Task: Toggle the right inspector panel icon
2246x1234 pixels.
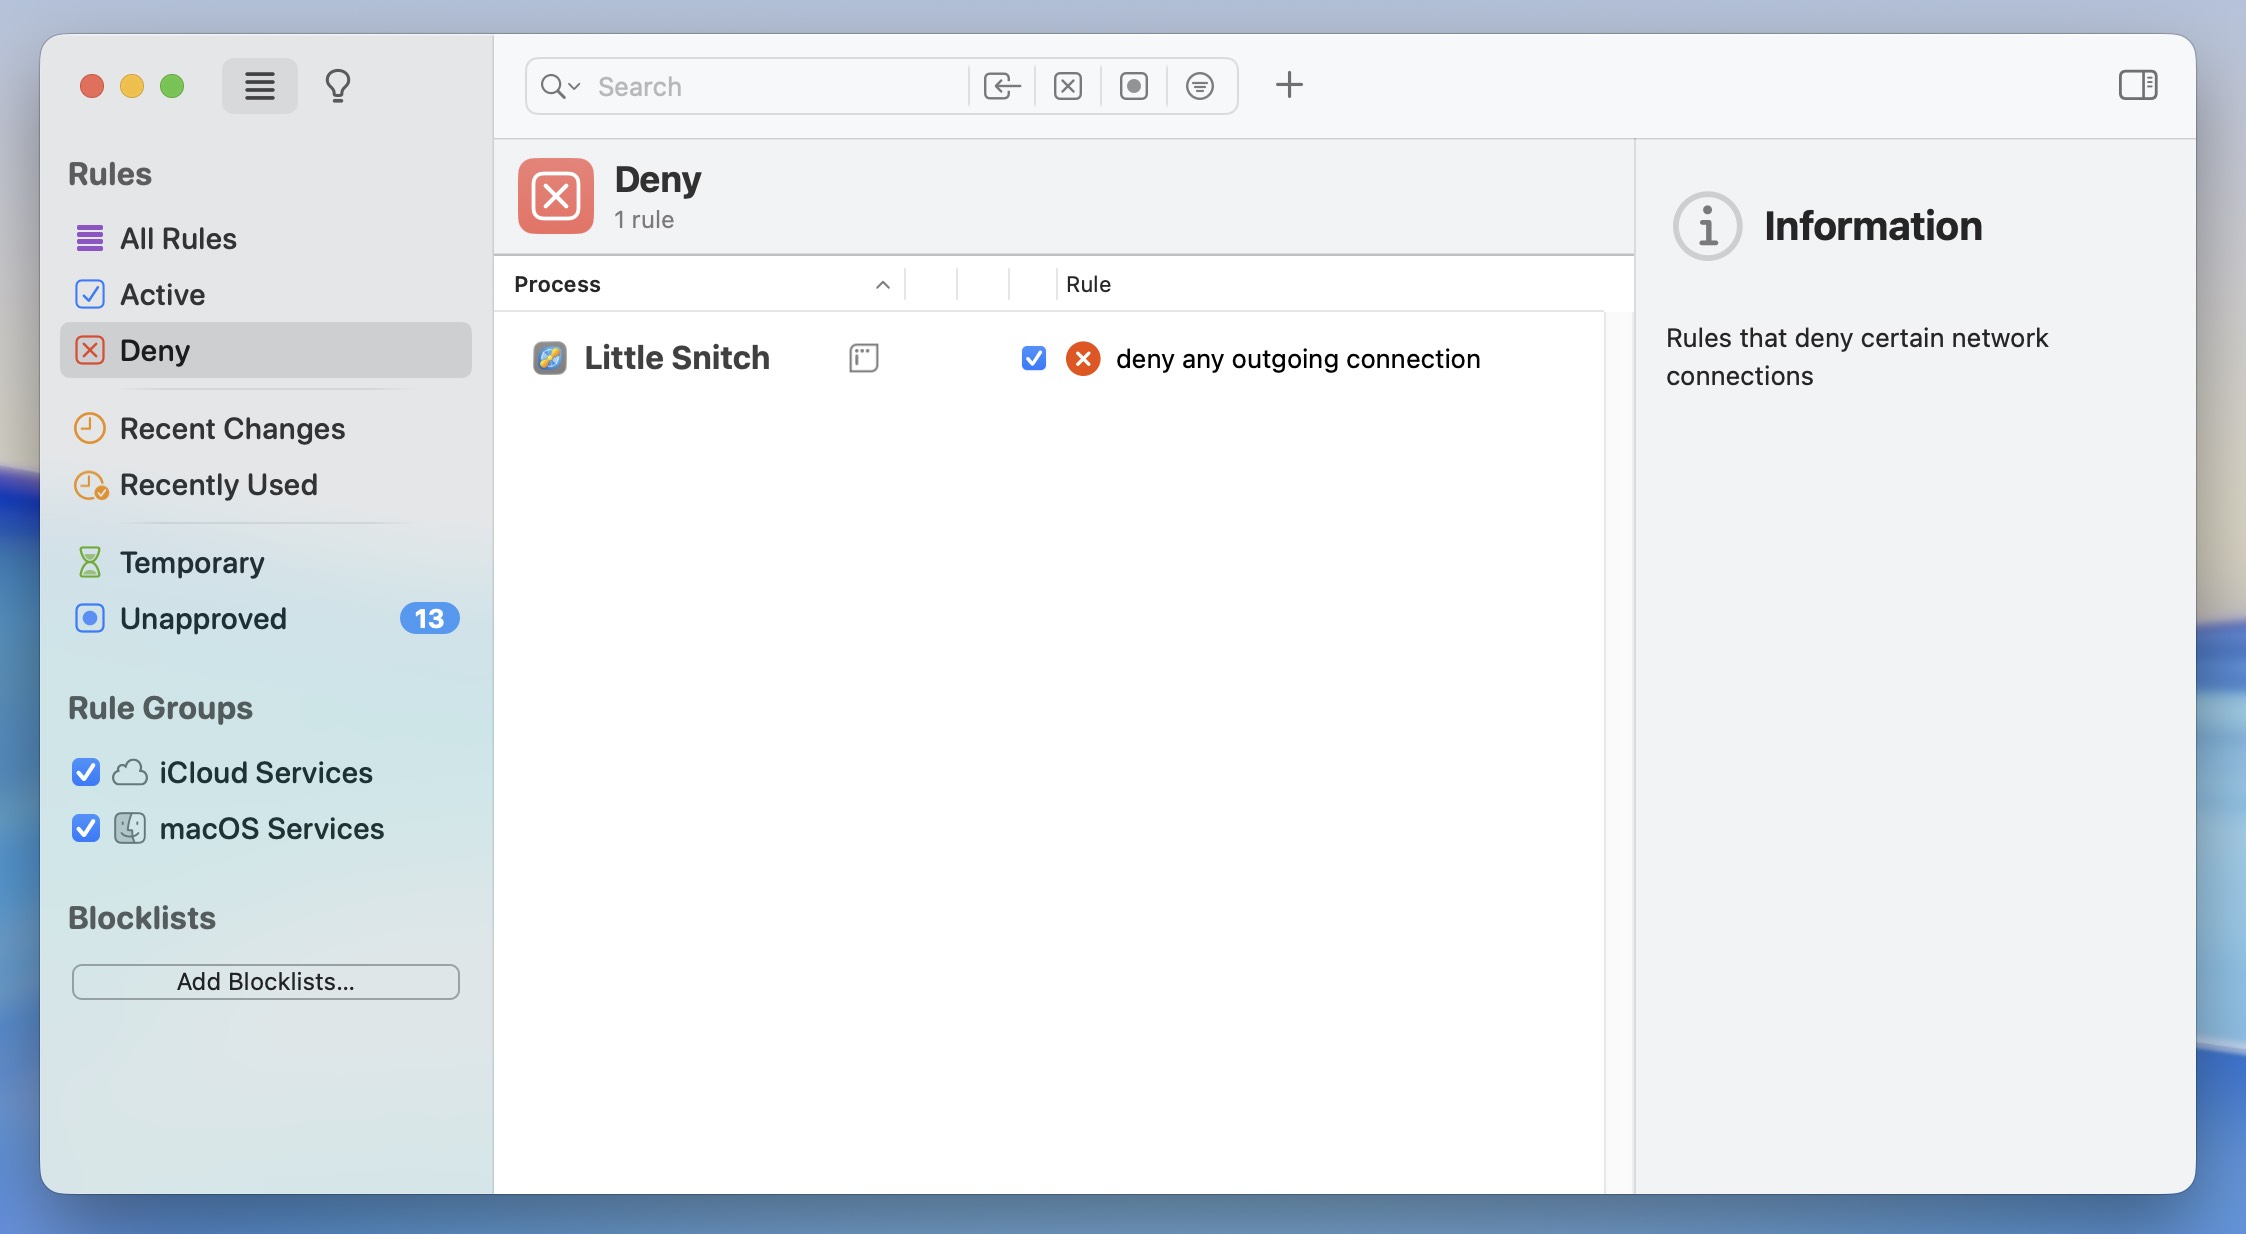Action: point(2139,85)
